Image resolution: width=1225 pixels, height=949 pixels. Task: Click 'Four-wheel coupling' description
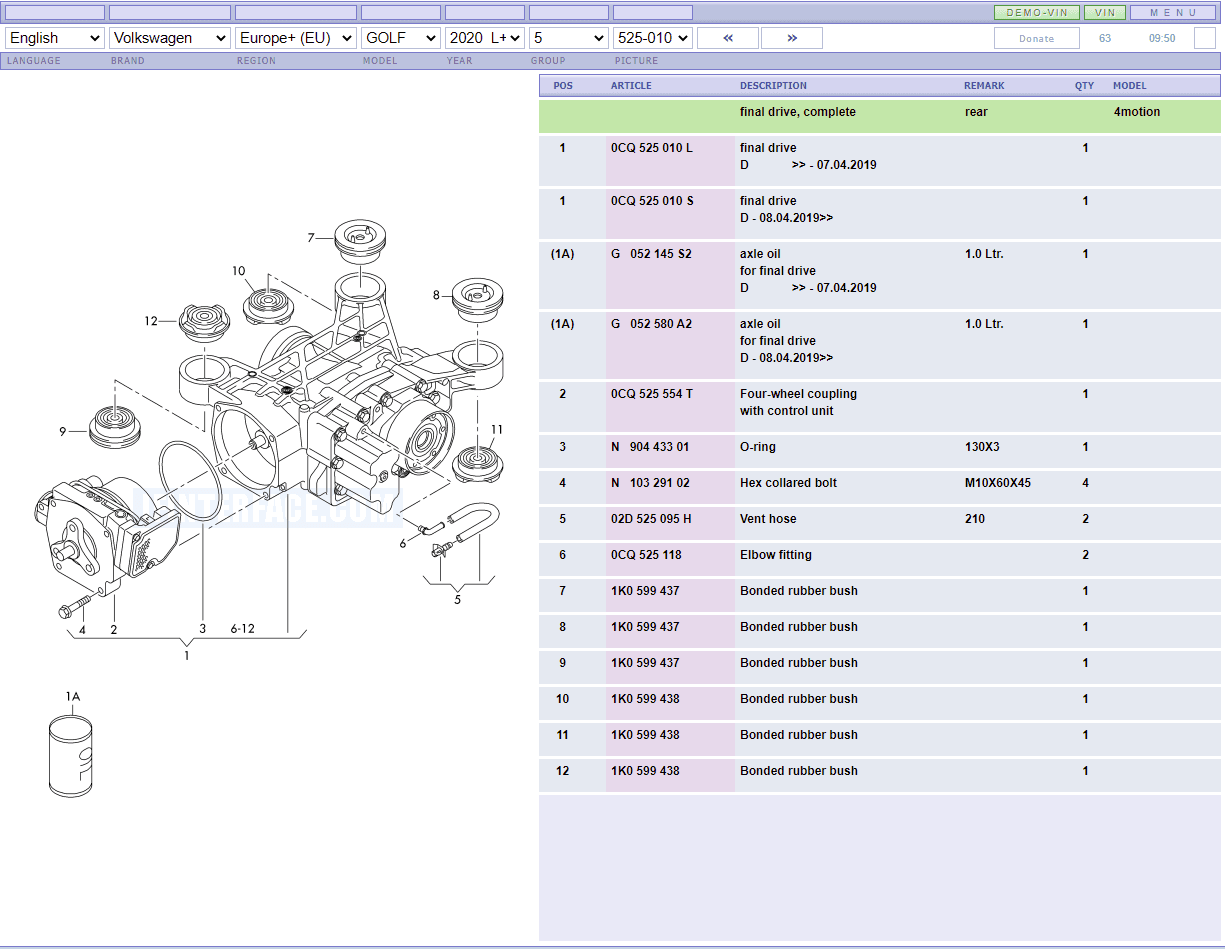click(798, 394)
